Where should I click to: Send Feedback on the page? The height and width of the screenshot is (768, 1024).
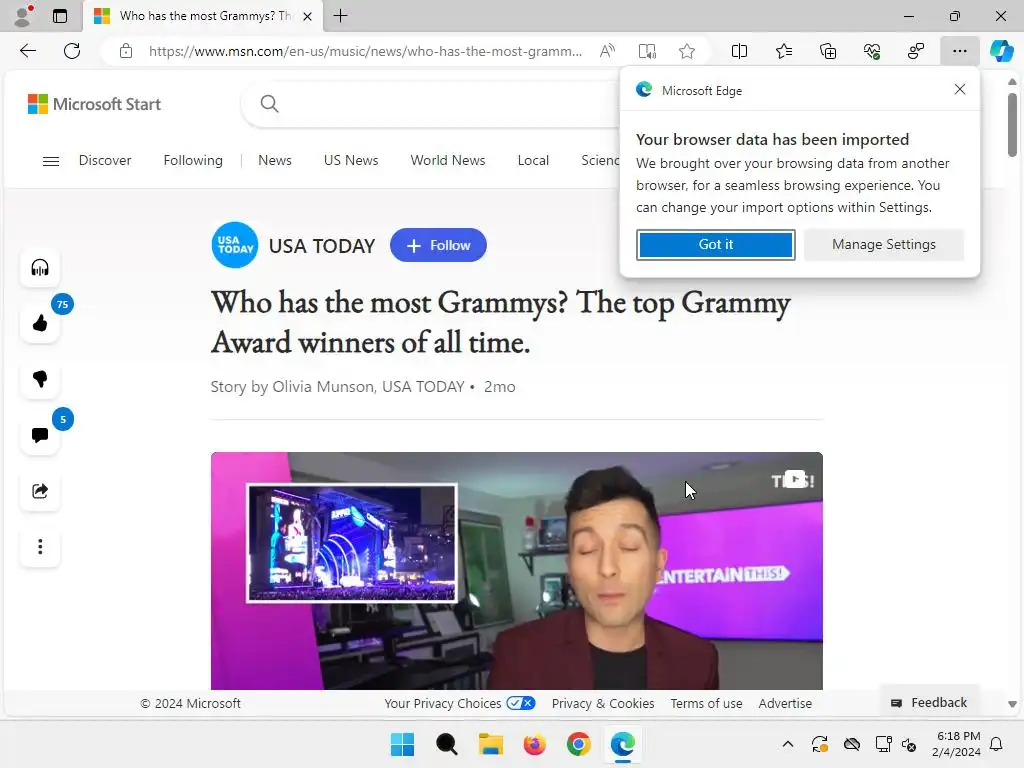click(x=929, y=703)
